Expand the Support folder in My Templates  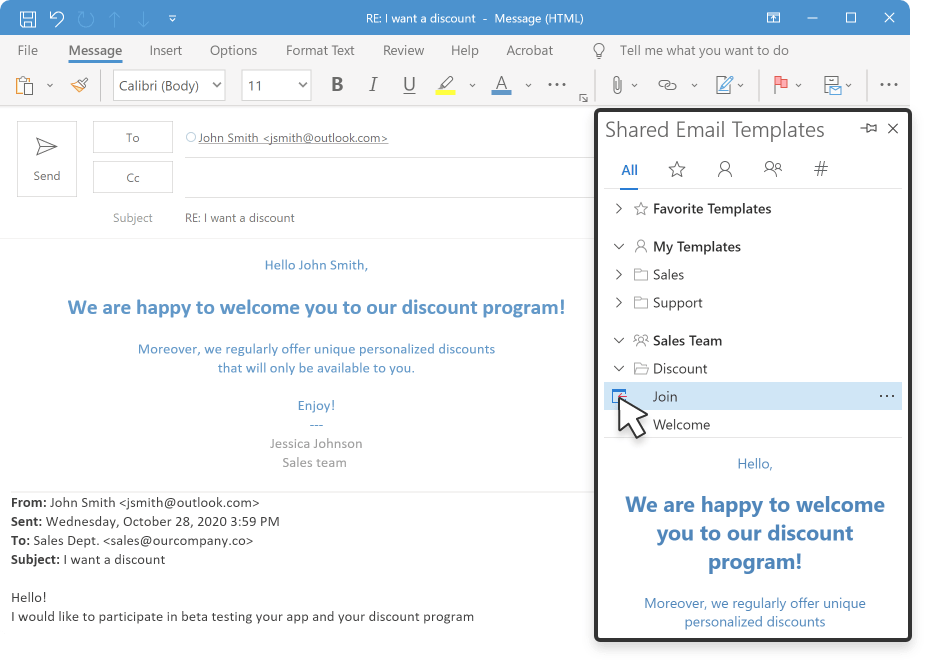(619, 303)
